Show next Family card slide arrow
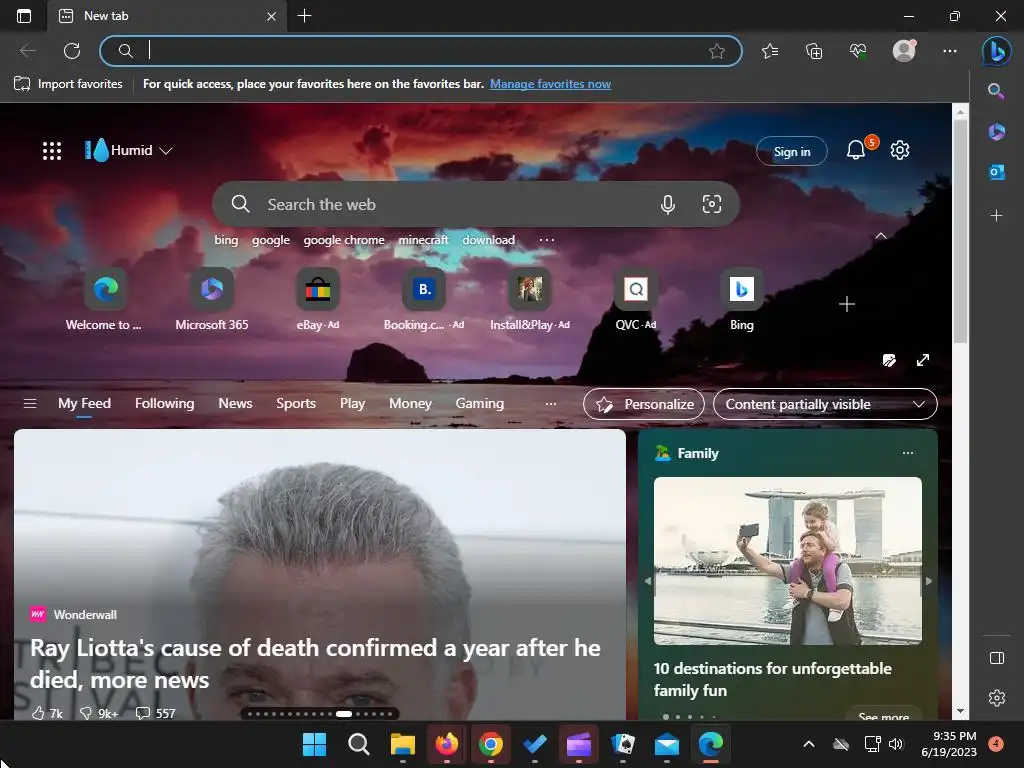Image resolution: width=1024 pixels, height=768 pixels. coord(929,581)
